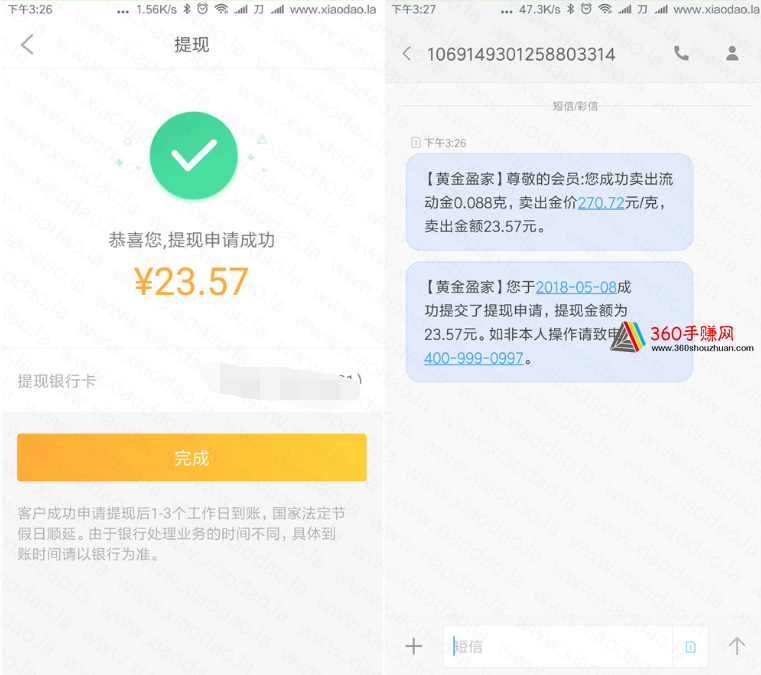Image resolution: width=761 pixels, height=675 pixels.
Task: Tap the orange 完成 button
Action: pos(192,458)
